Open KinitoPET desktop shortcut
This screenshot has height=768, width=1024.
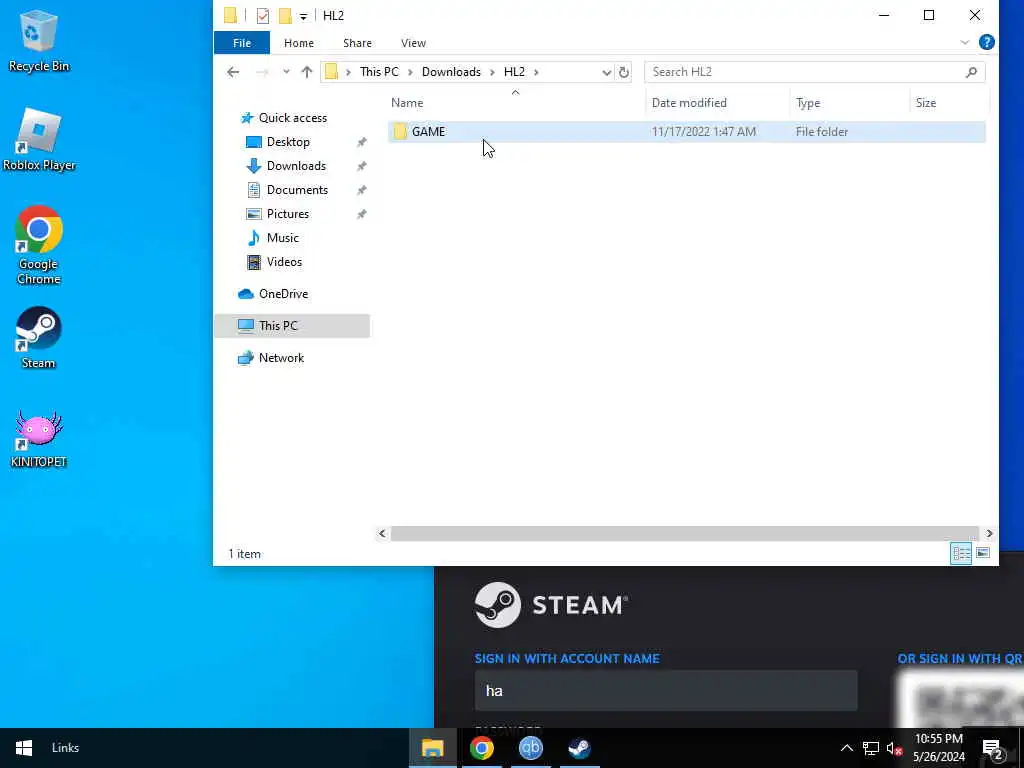pyautogui.click(x=39, y=439)
